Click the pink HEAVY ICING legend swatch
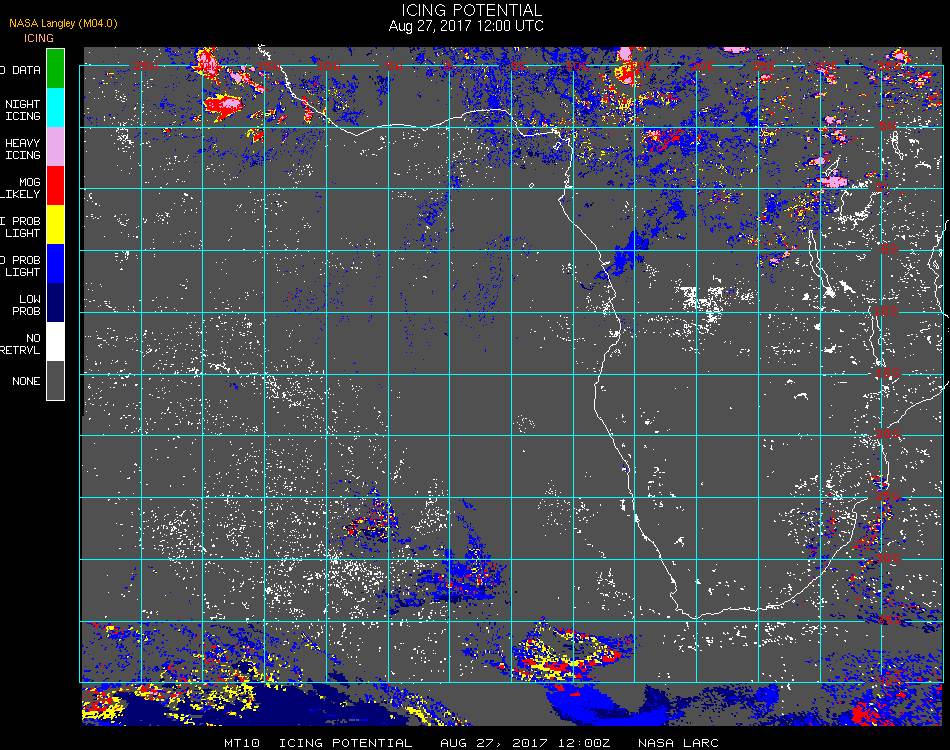This screenshot has height=750, width=950. tap(55, 146)
